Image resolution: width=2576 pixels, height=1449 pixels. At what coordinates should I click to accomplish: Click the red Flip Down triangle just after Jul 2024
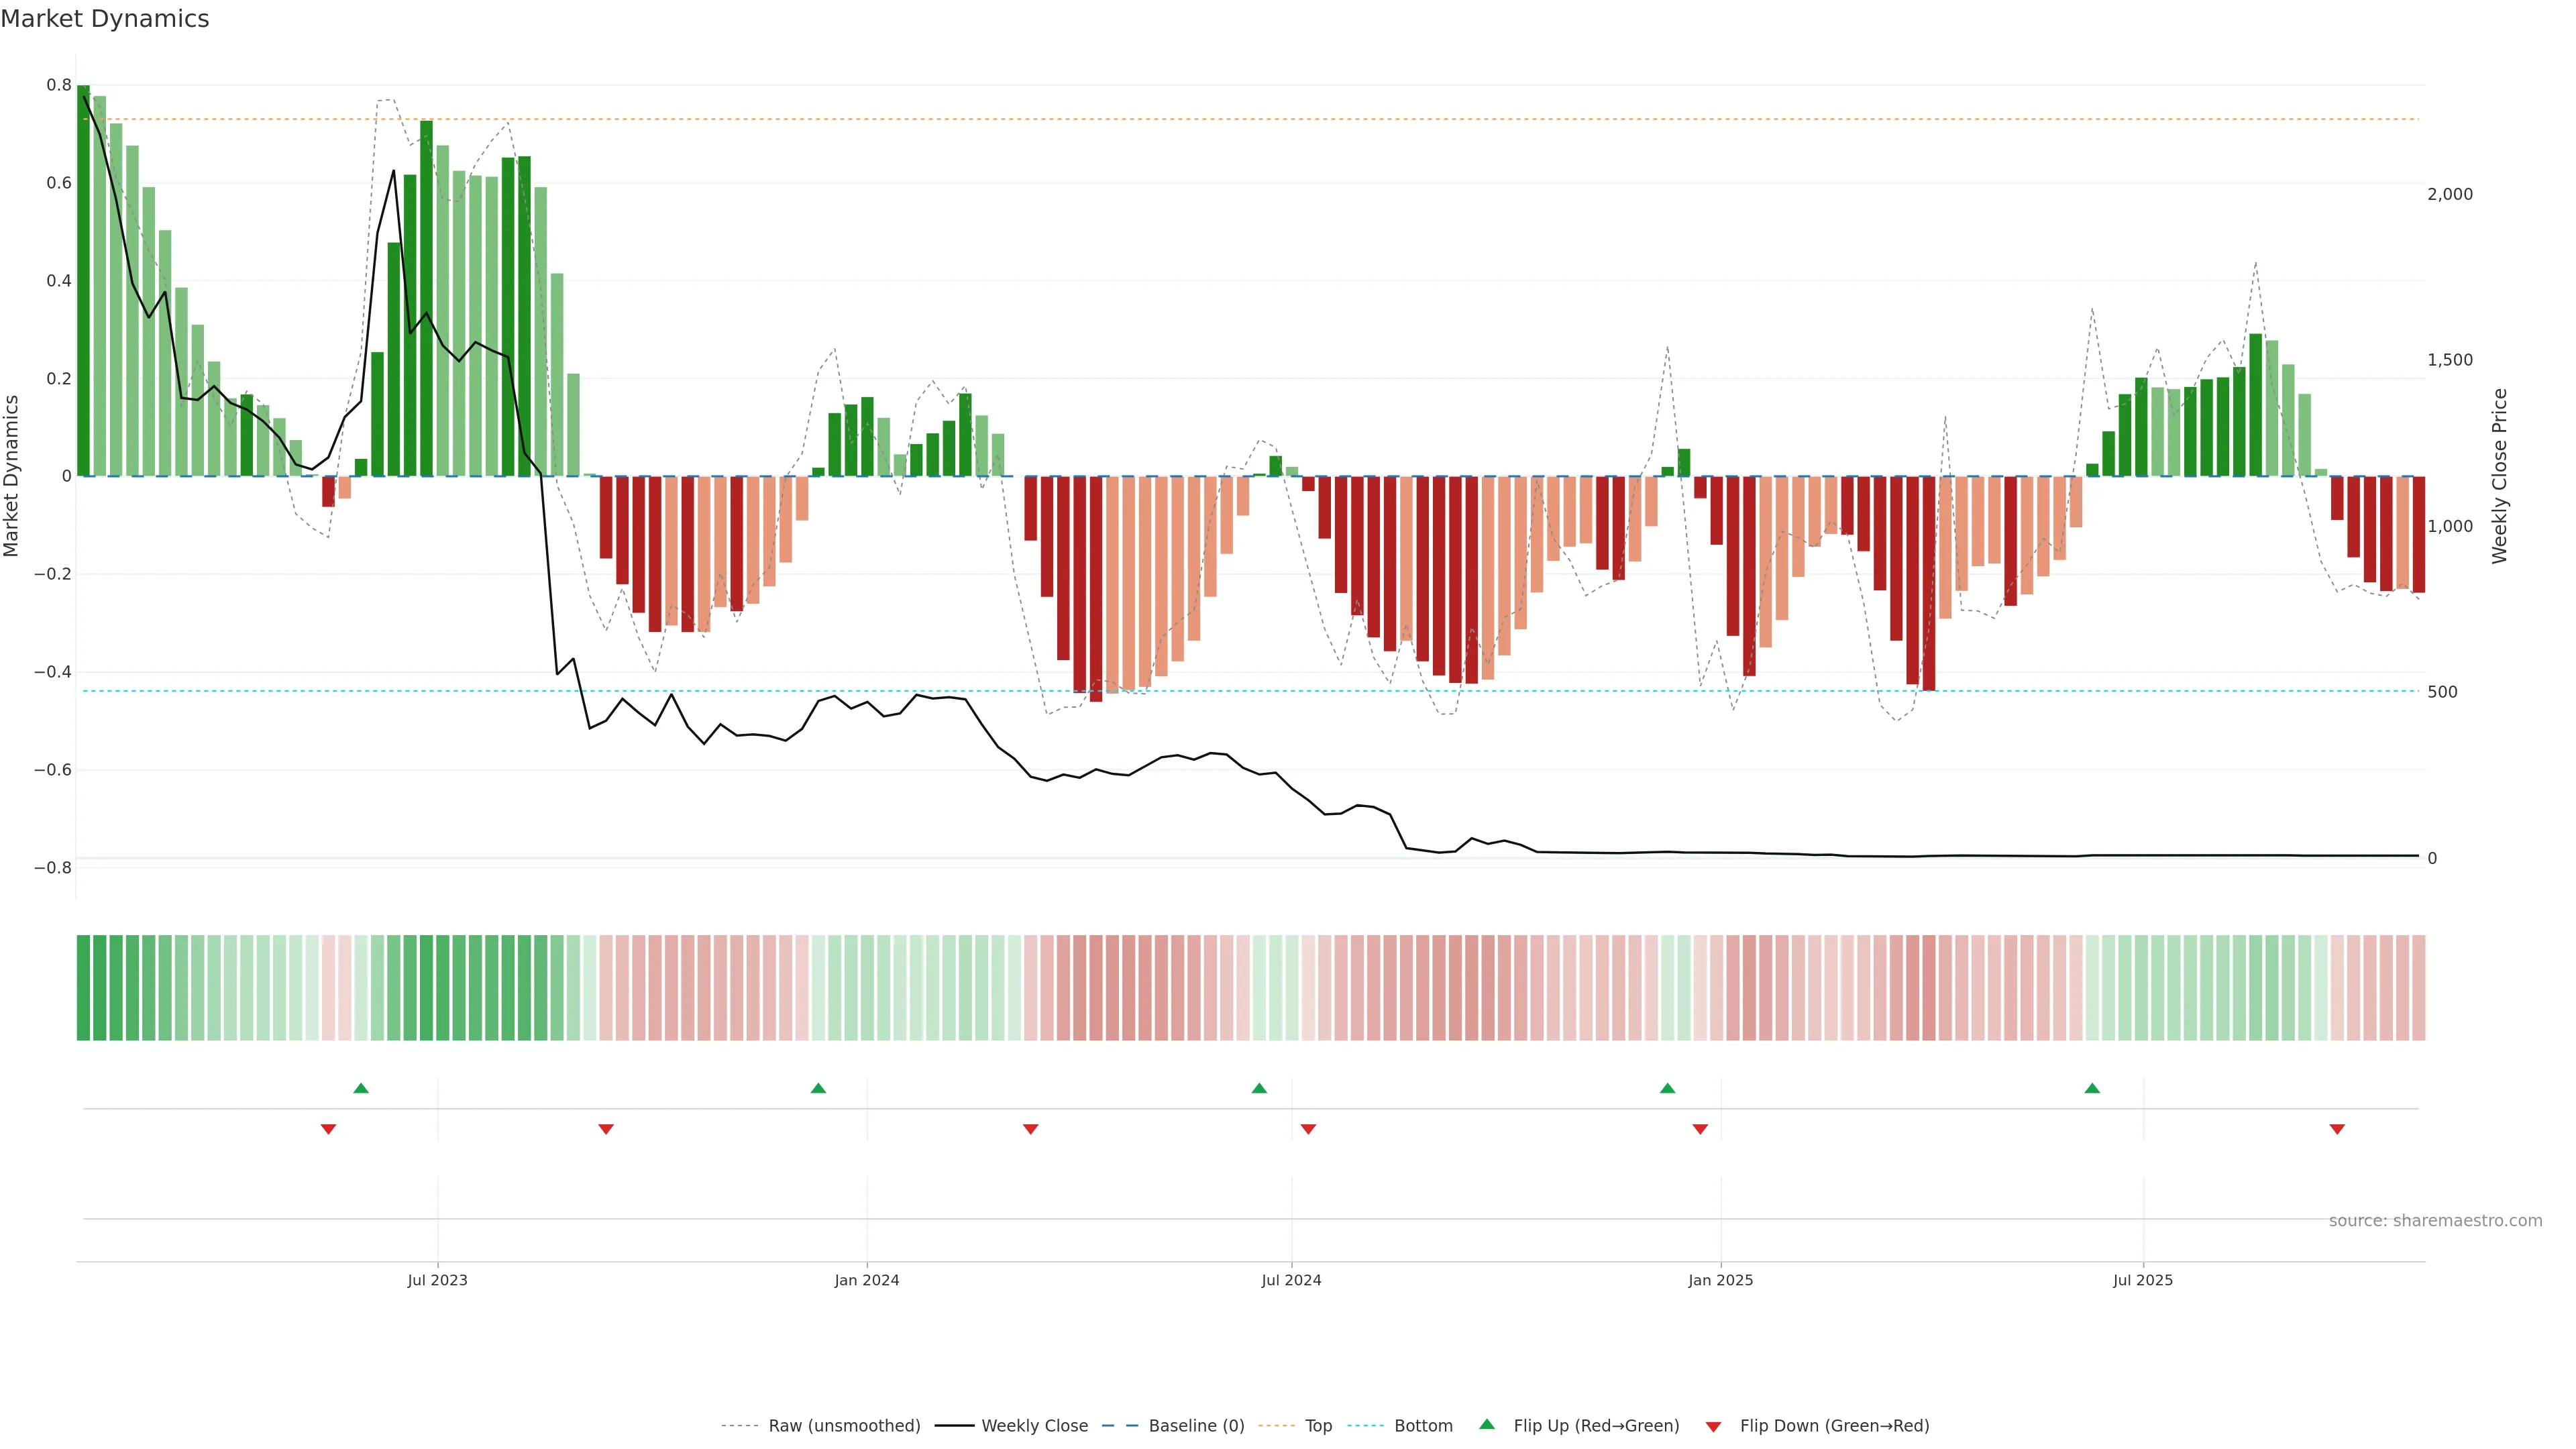click(x=1308, y=1129)
